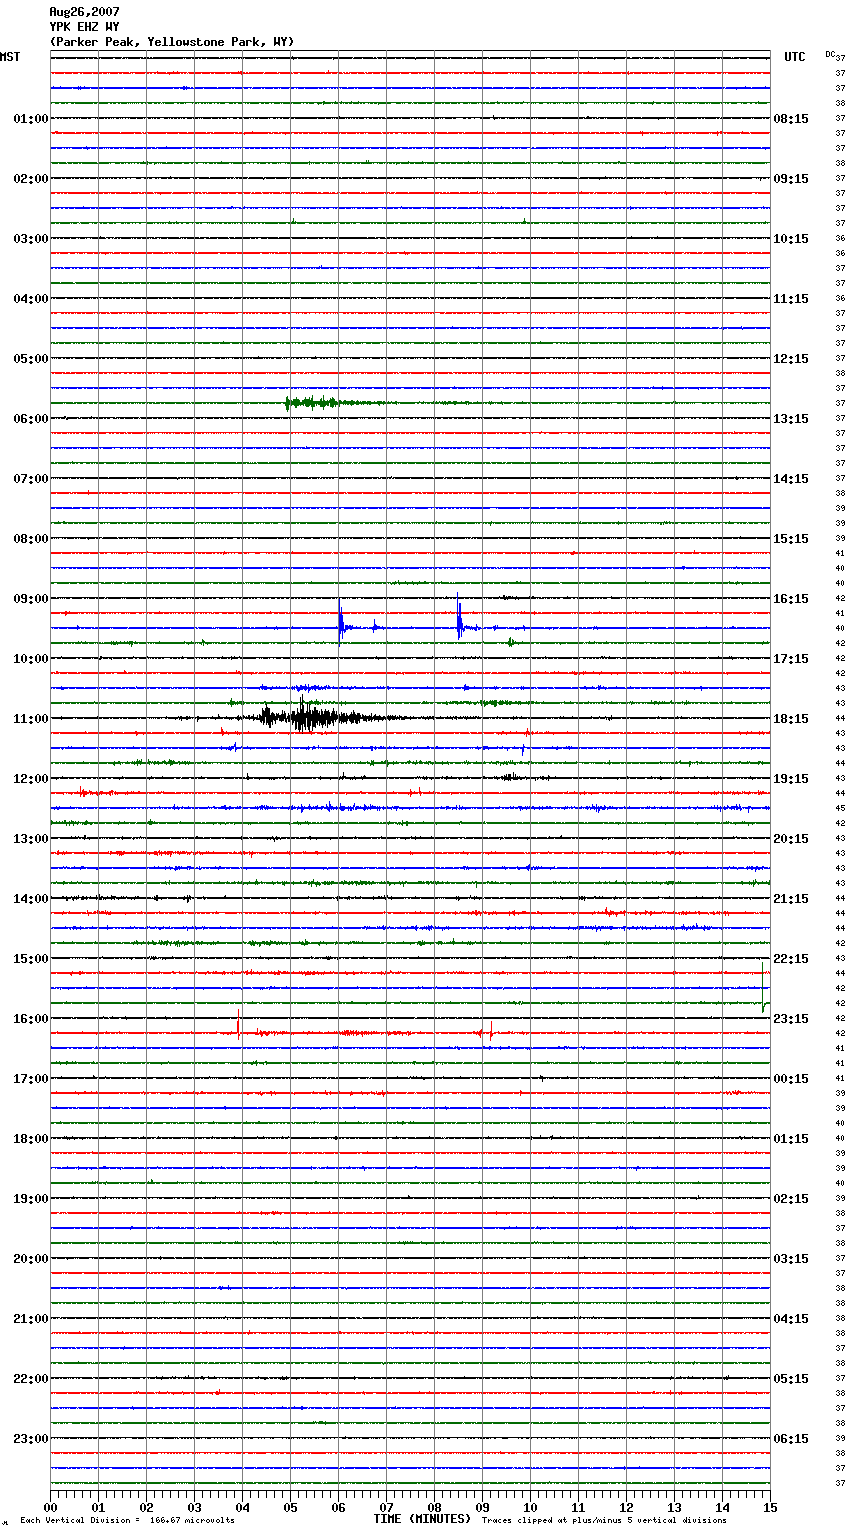
Task: Select the "14:00" MST hour label
Action: [x=31, y=899]
